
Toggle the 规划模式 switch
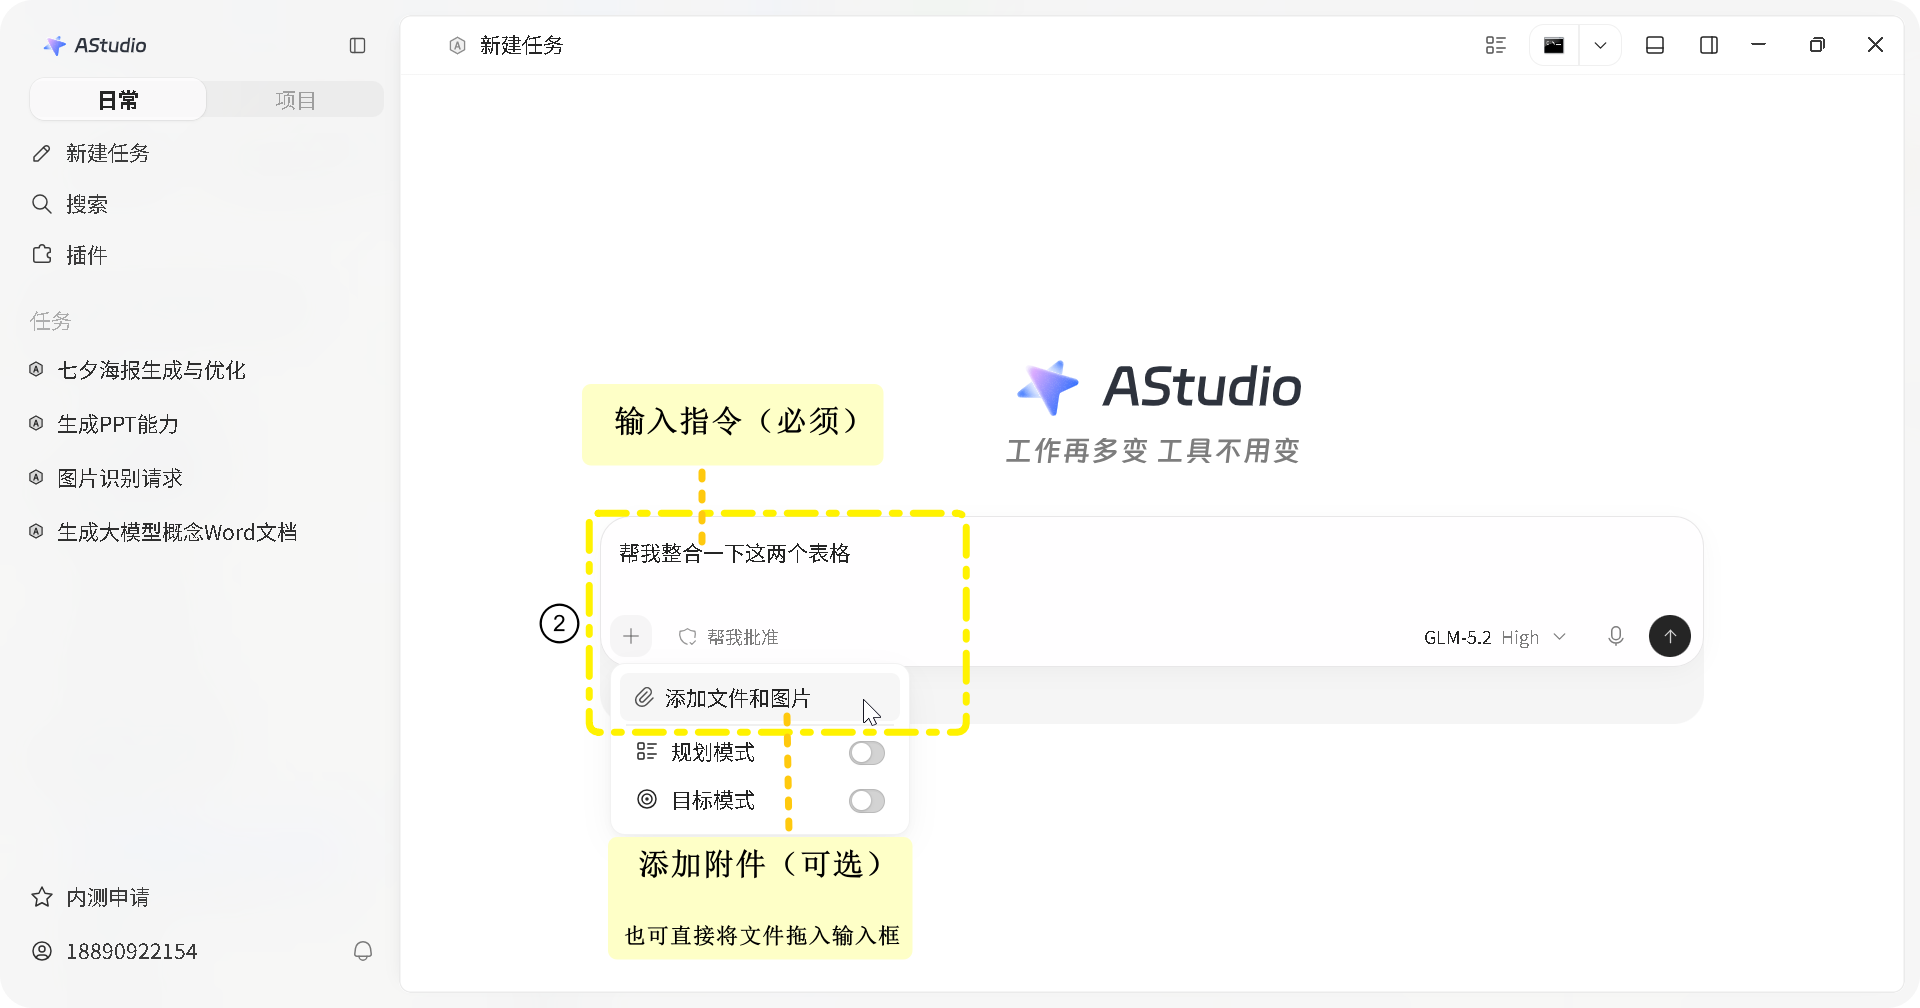(x=867, y=753)
